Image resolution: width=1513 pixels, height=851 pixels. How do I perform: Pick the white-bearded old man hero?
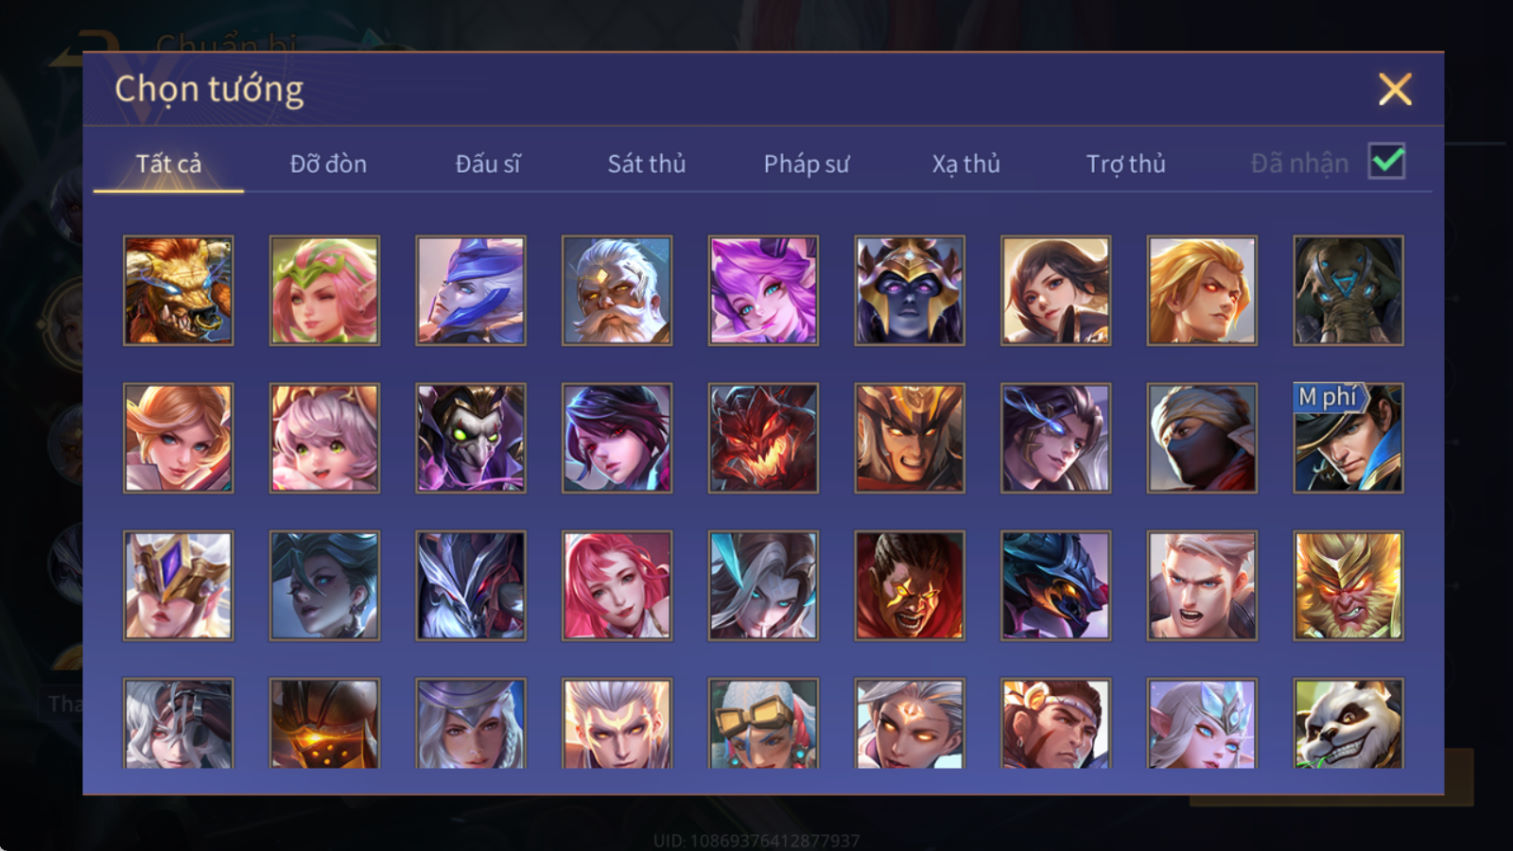coord(617,291)
